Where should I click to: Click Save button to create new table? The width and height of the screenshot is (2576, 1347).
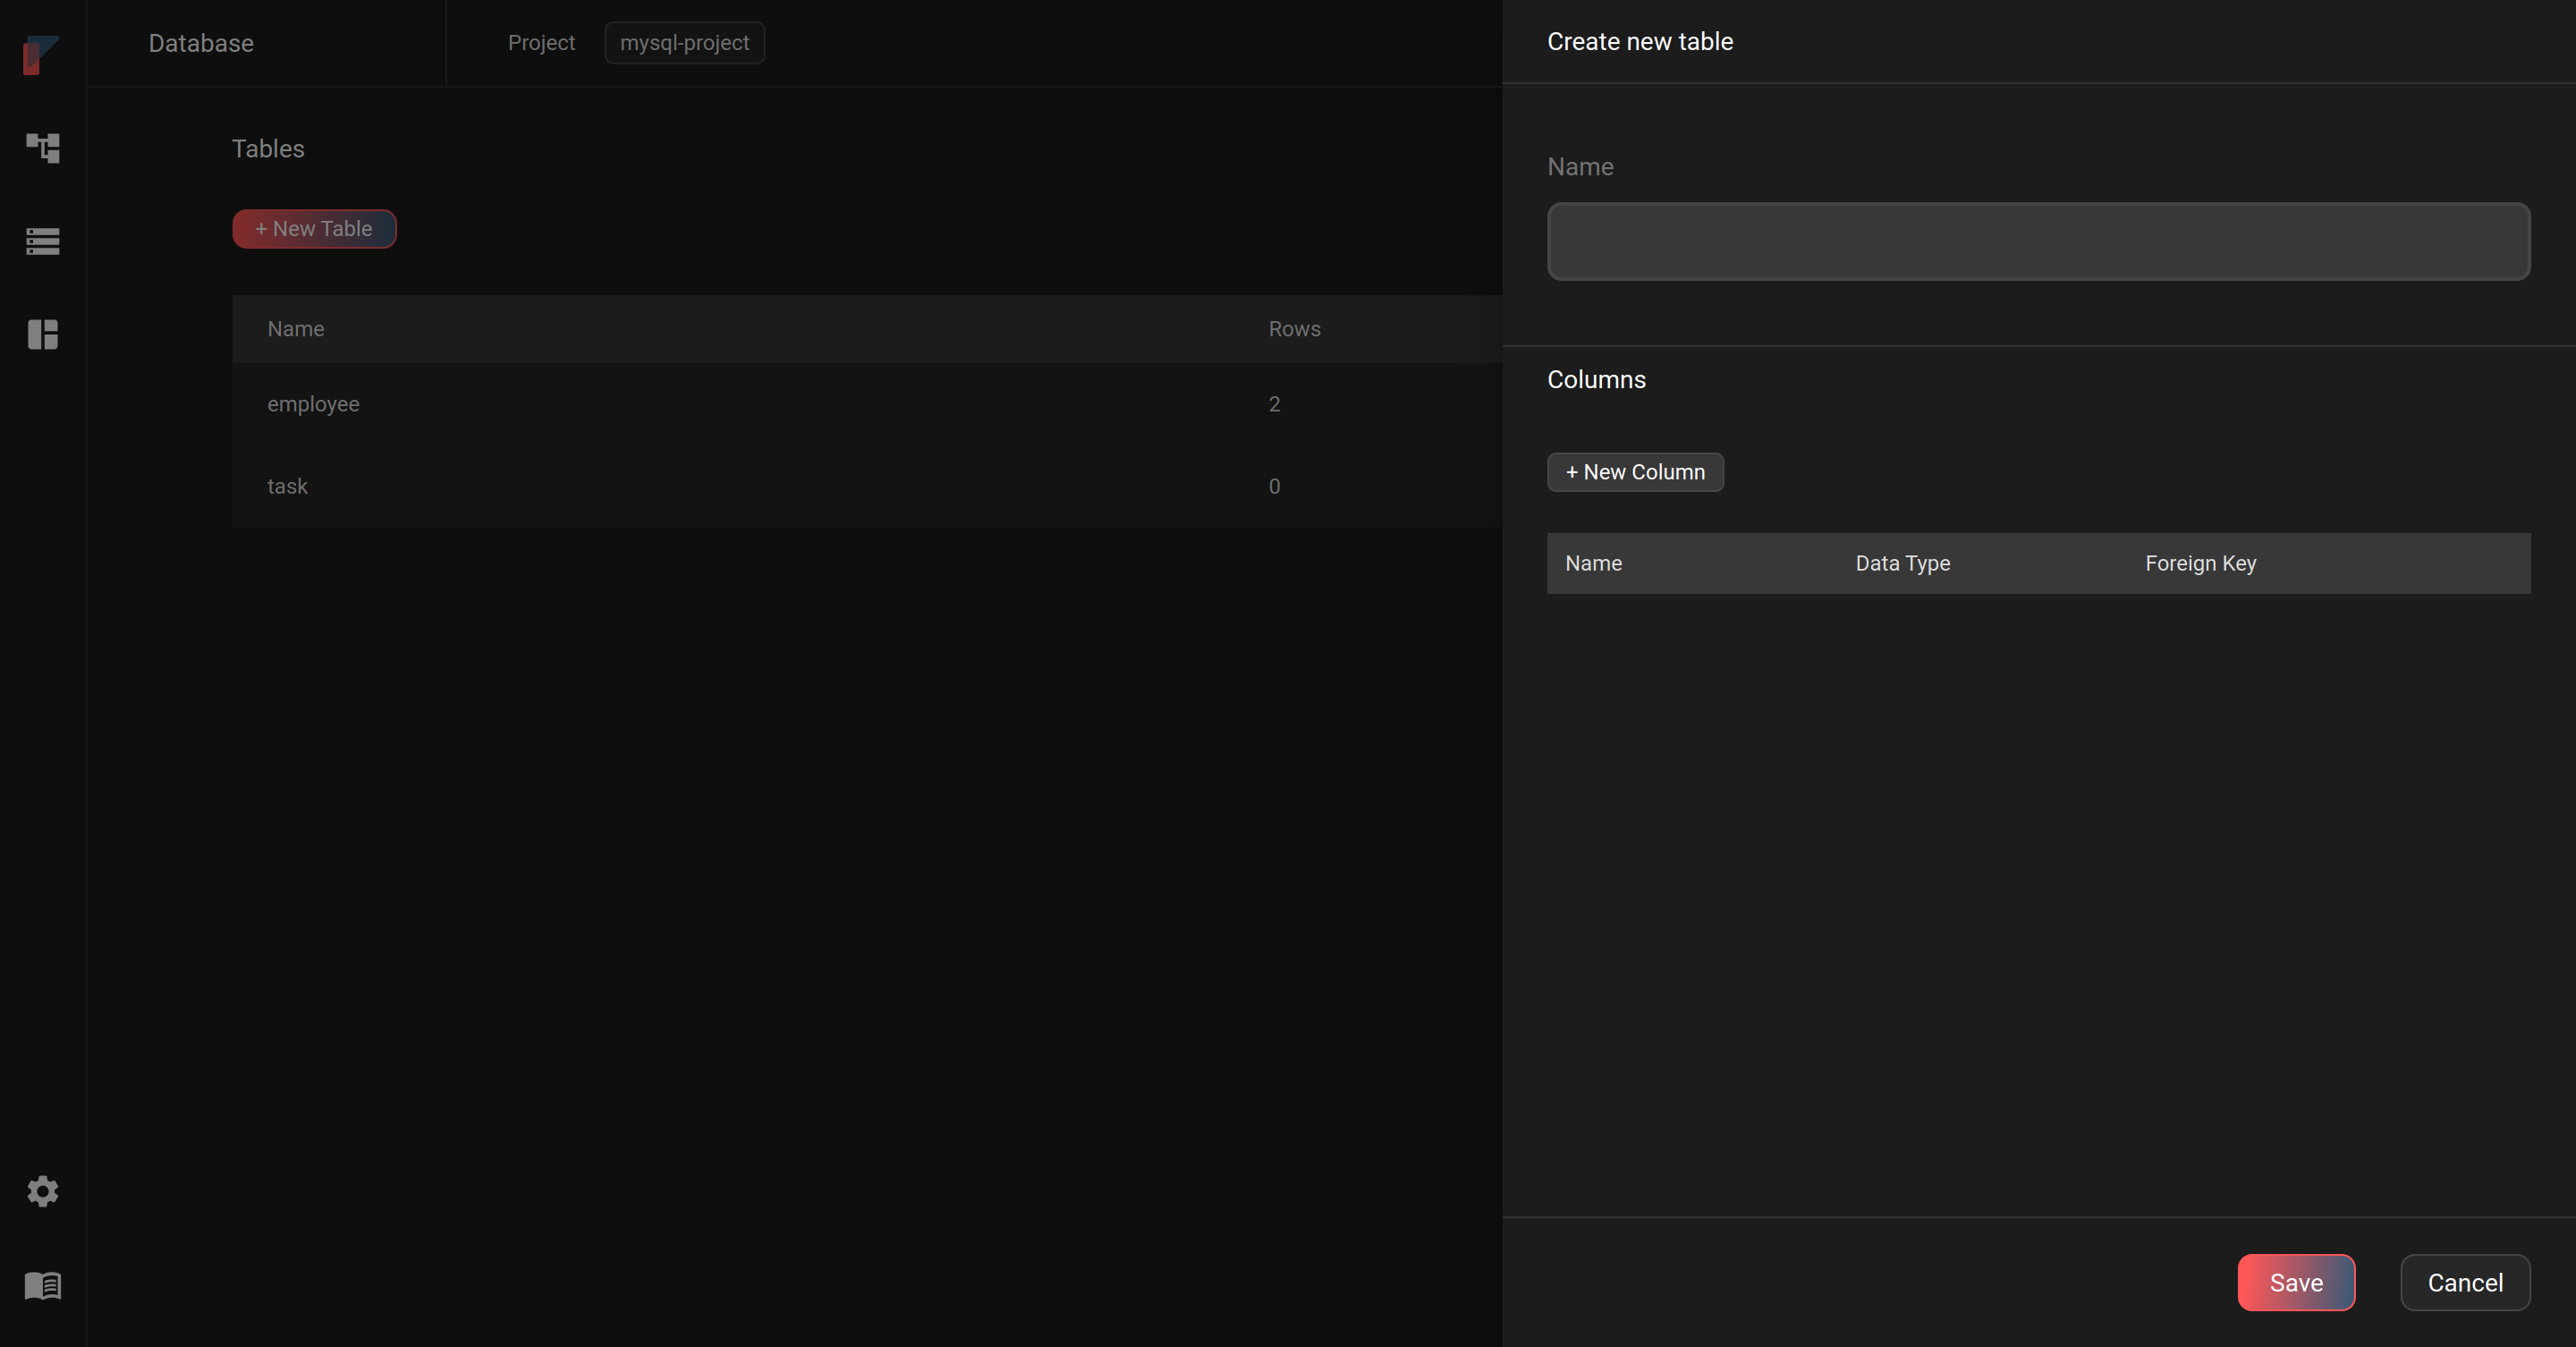[x=2297, y=1283]
